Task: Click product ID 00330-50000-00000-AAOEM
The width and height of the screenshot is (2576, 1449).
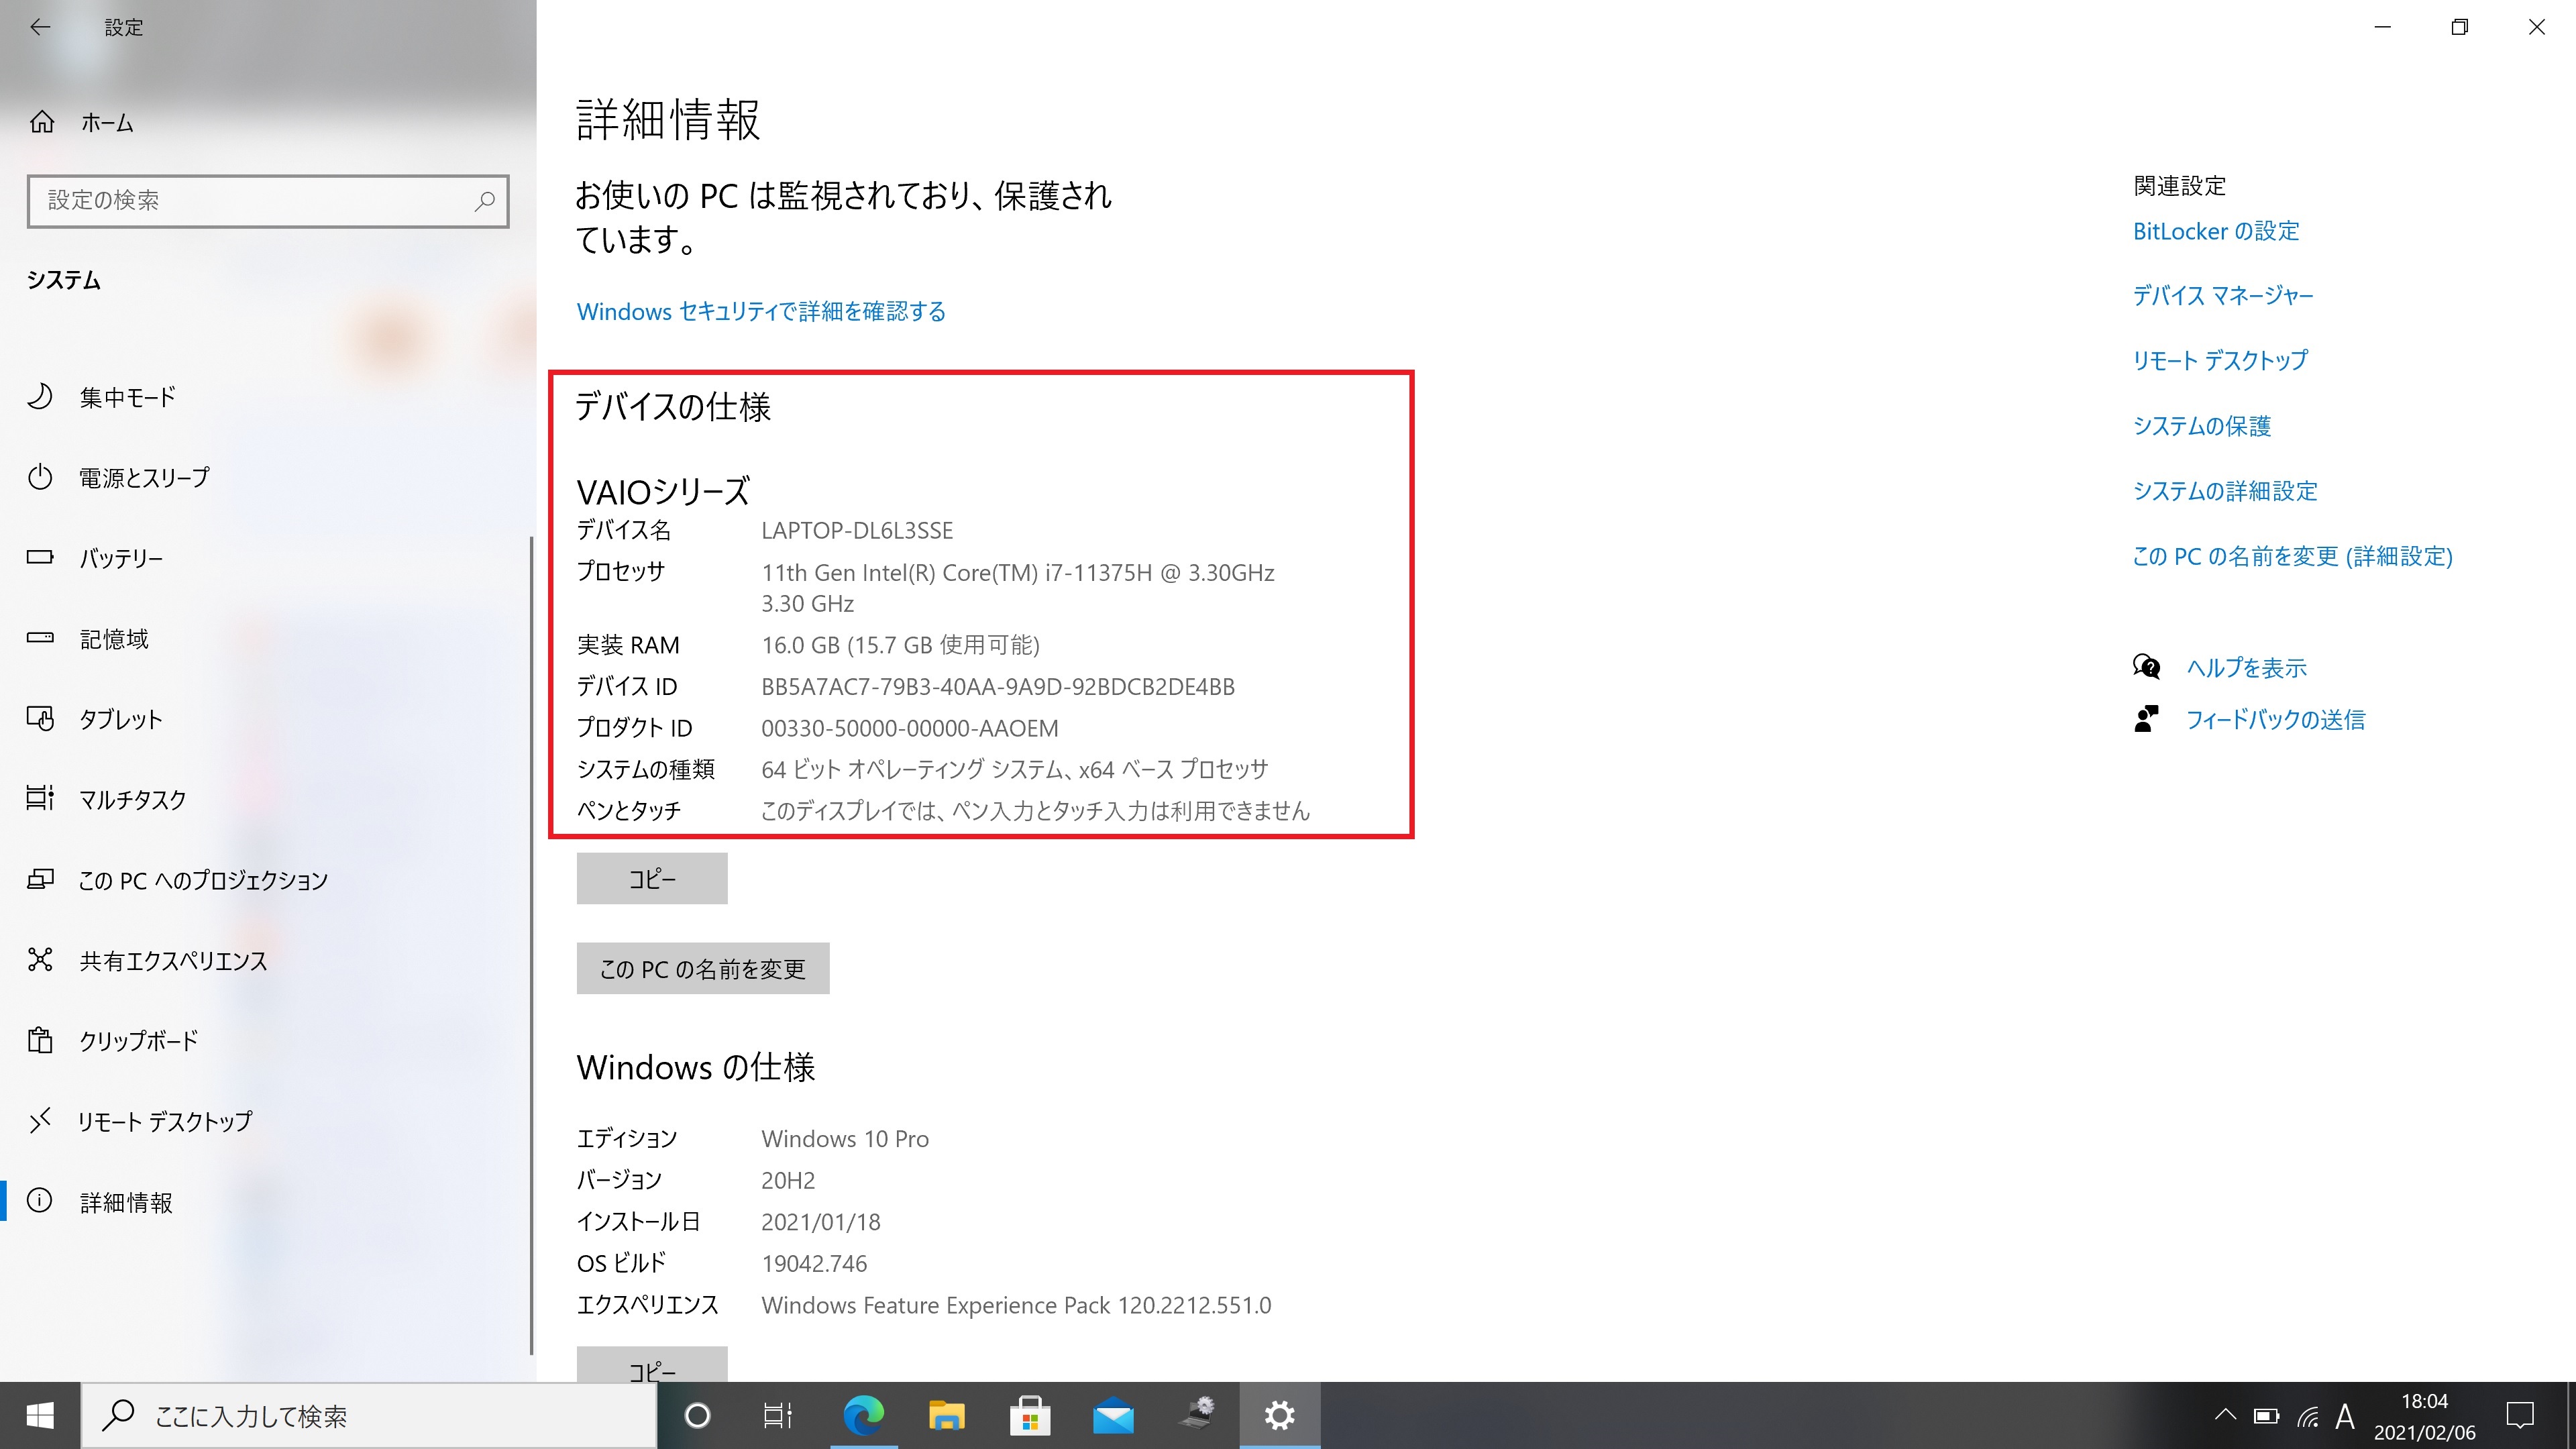Action: pos(910,728)
